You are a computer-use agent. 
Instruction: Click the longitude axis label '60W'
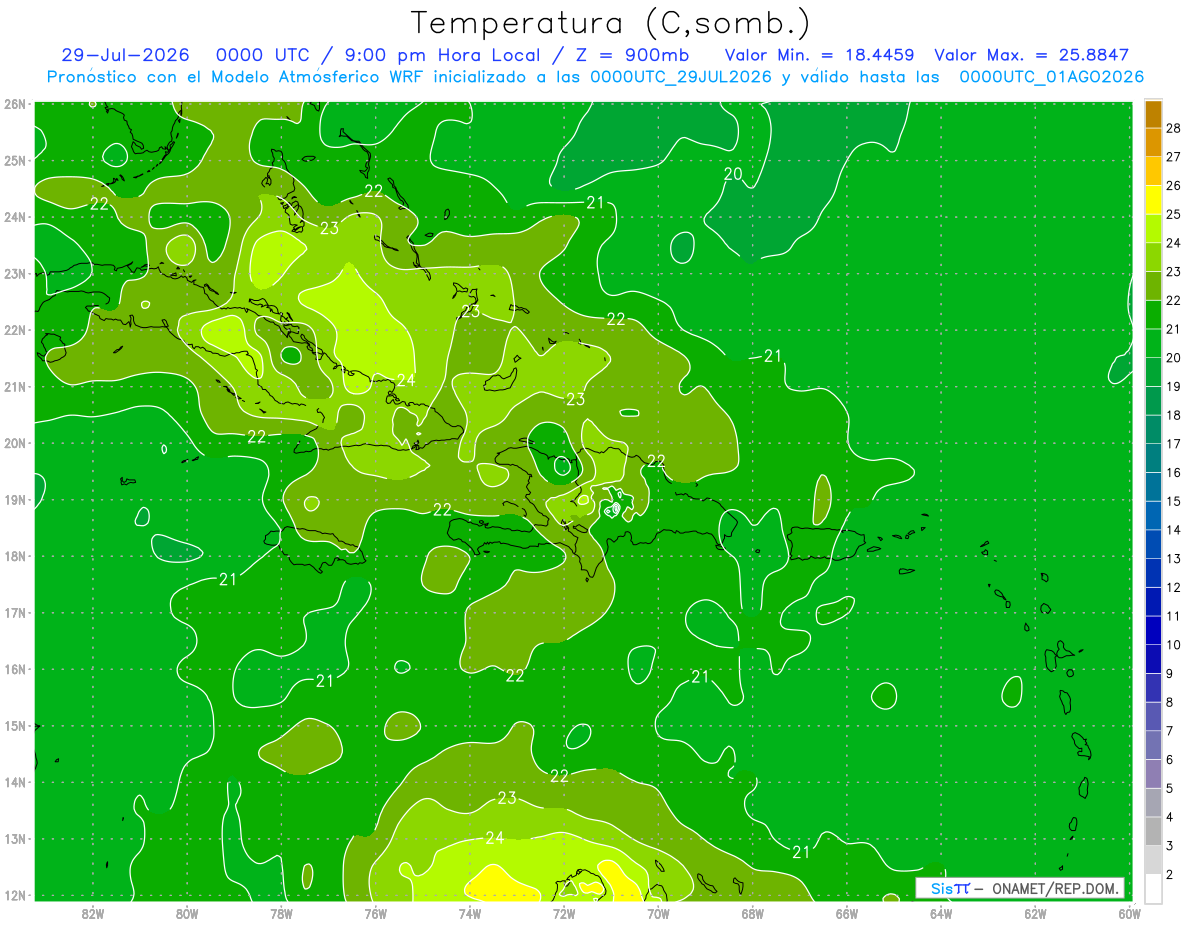pos(1129,913)
